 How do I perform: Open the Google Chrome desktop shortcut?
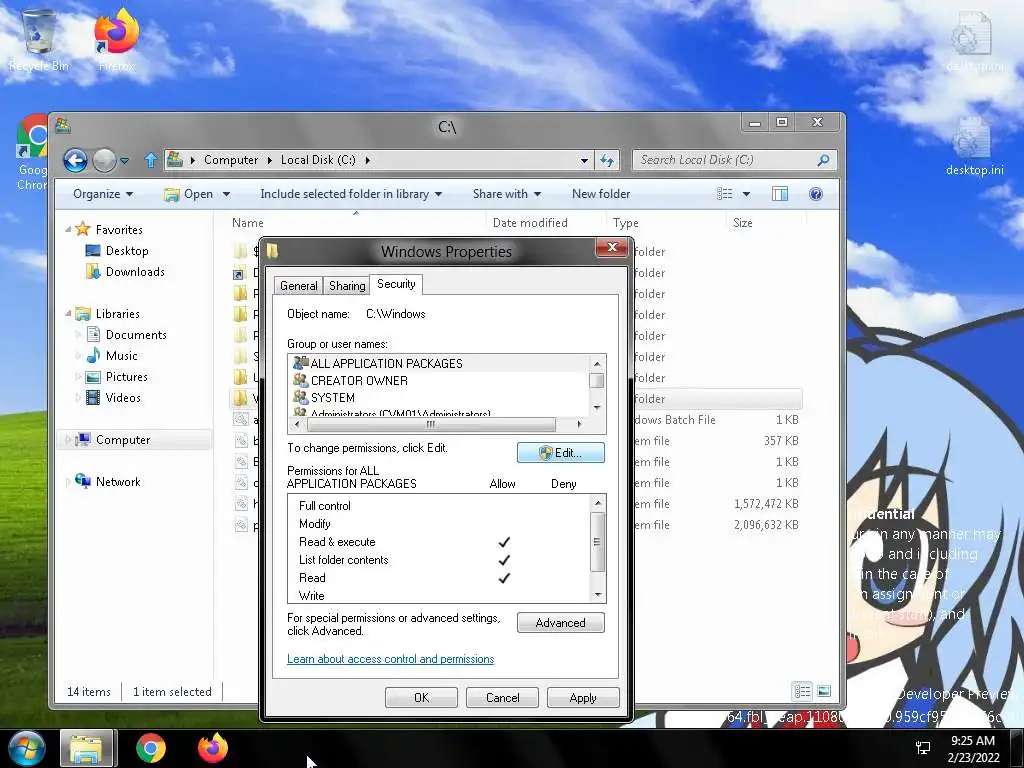32,153
